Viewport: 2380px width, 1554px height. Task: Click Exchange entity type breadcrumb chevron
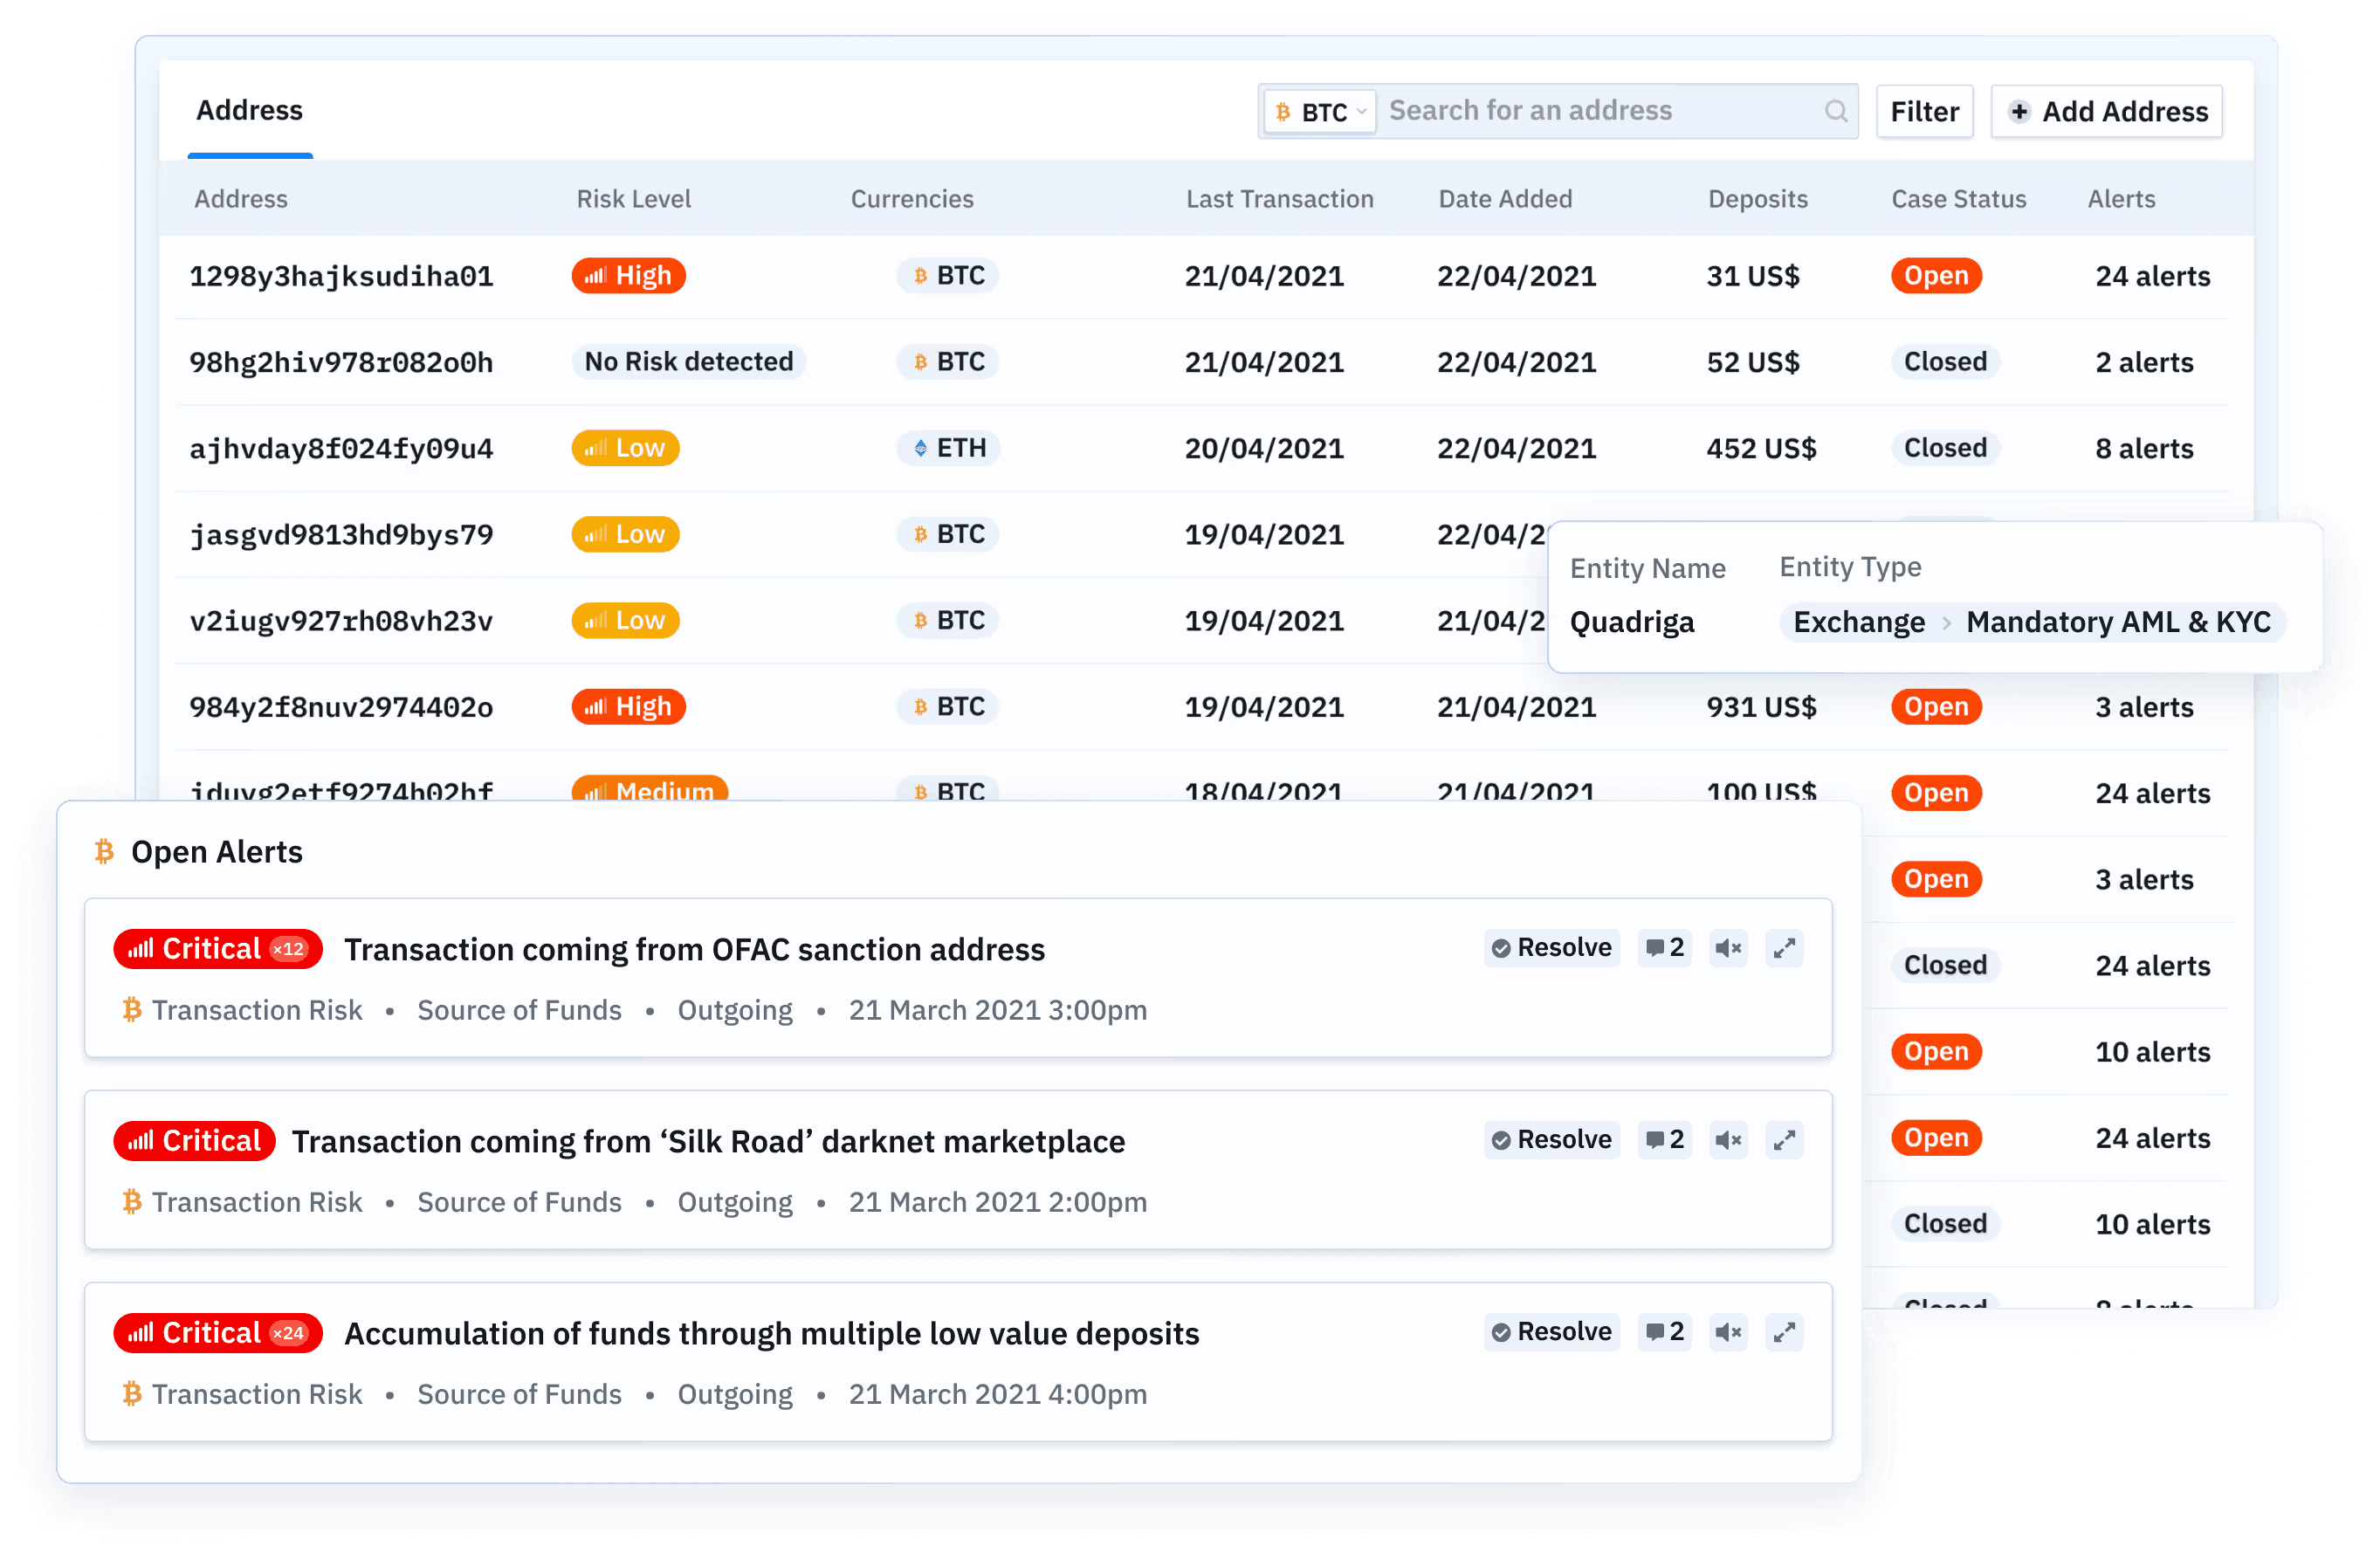pyautogui.click(x=1945, y=622)
